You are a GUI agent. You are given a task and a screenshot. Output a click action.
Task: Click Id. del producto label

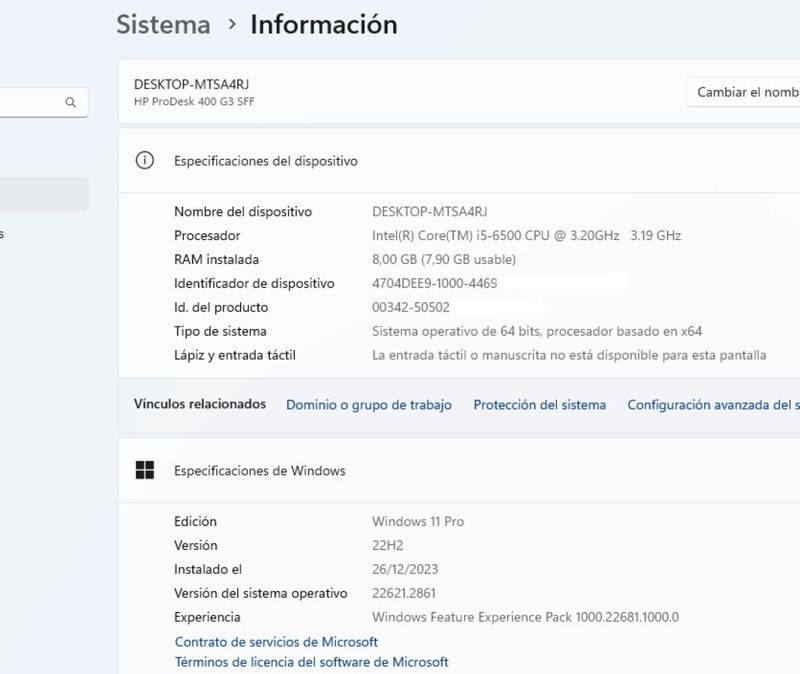(221, 307)
